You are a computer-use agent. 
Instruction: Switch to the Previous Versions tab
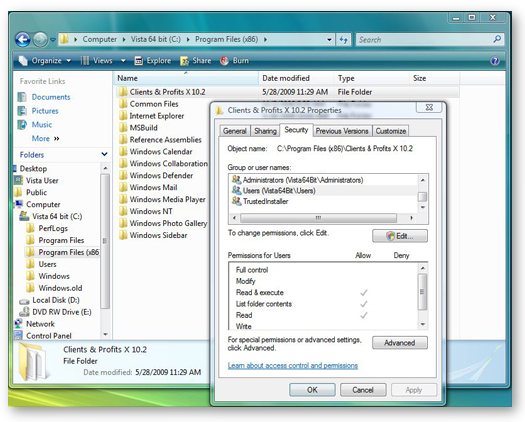[x=342, y=131]
